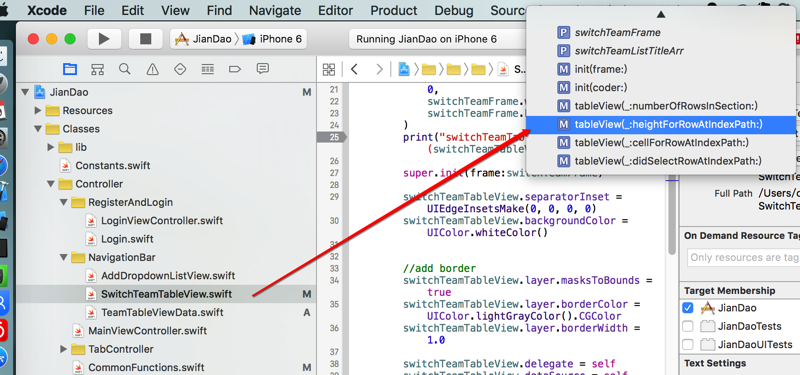Image resolution: width=800 pixels, height=375 pixels.
Task: Collapse the Classes folder
Action: (38, 129)
